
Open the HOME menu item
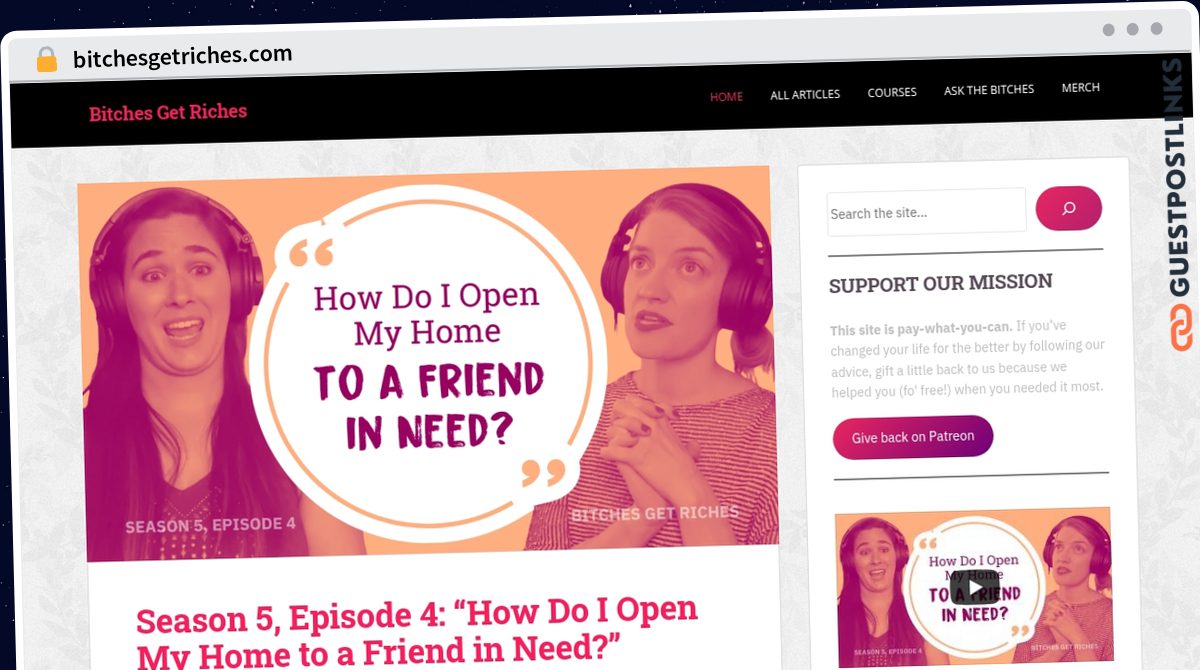(726, 97)
